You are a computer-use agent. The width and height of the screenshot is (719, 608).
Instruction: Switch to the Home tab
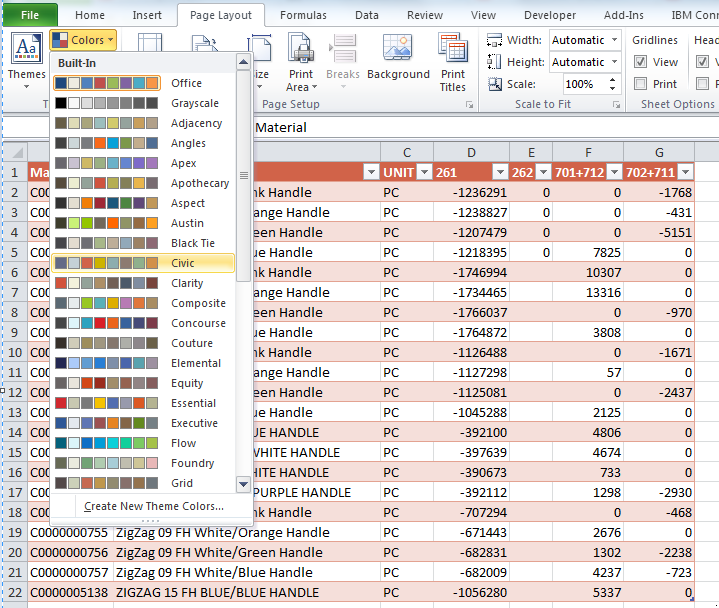tap(90, 15)
